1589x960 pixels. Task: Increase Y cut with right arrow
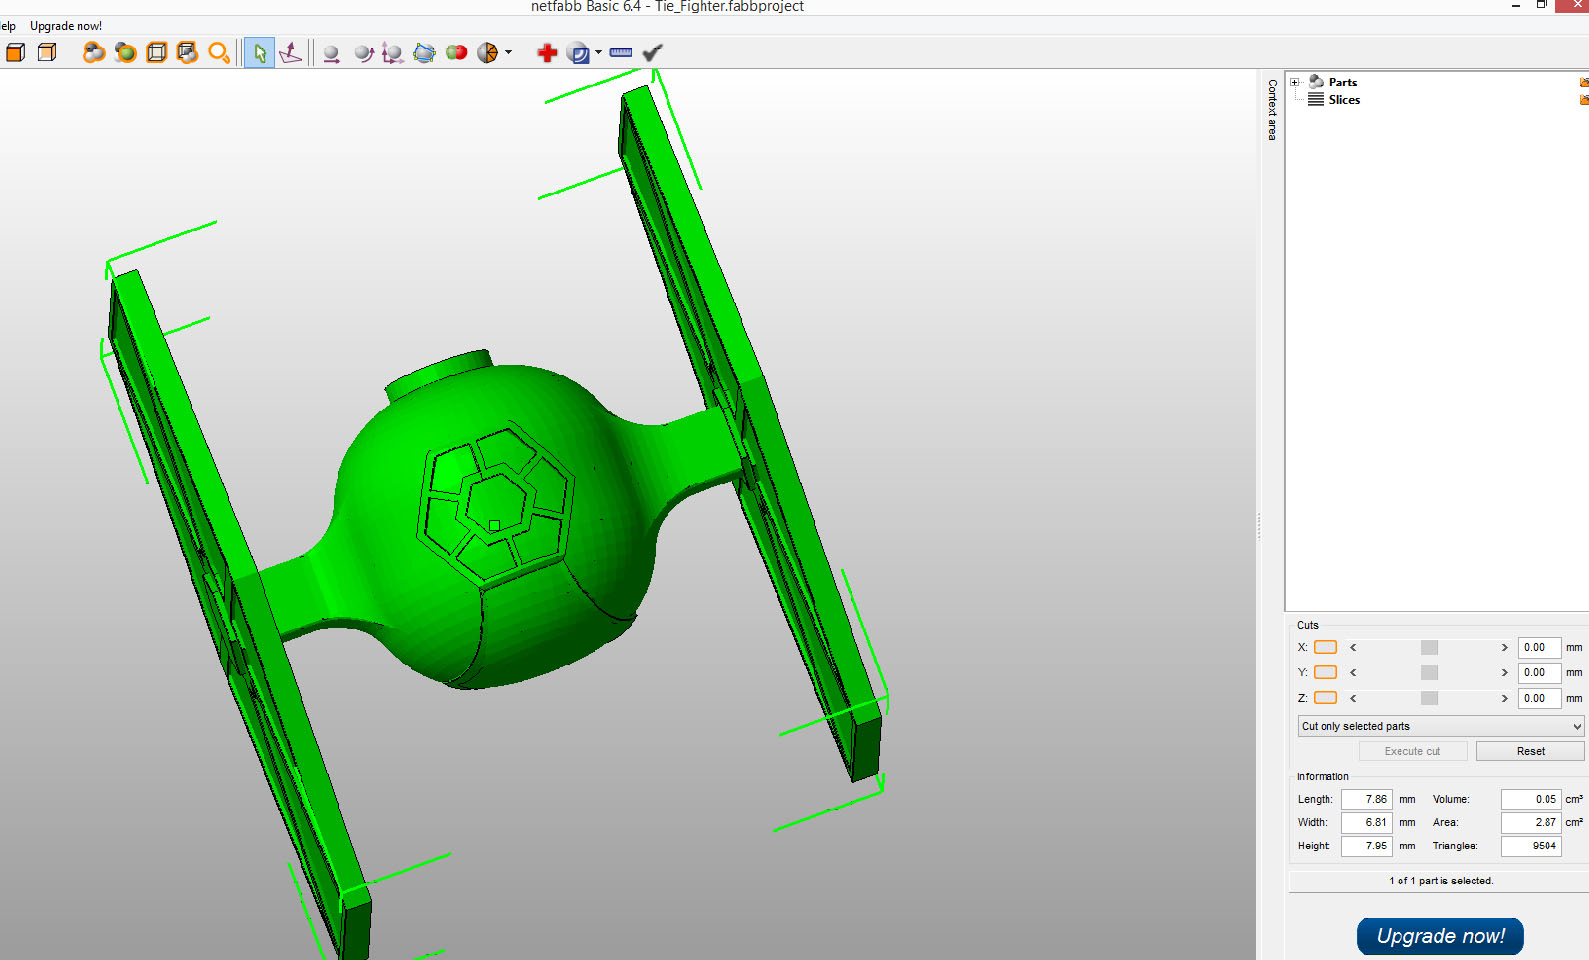tap(1504, 673)
